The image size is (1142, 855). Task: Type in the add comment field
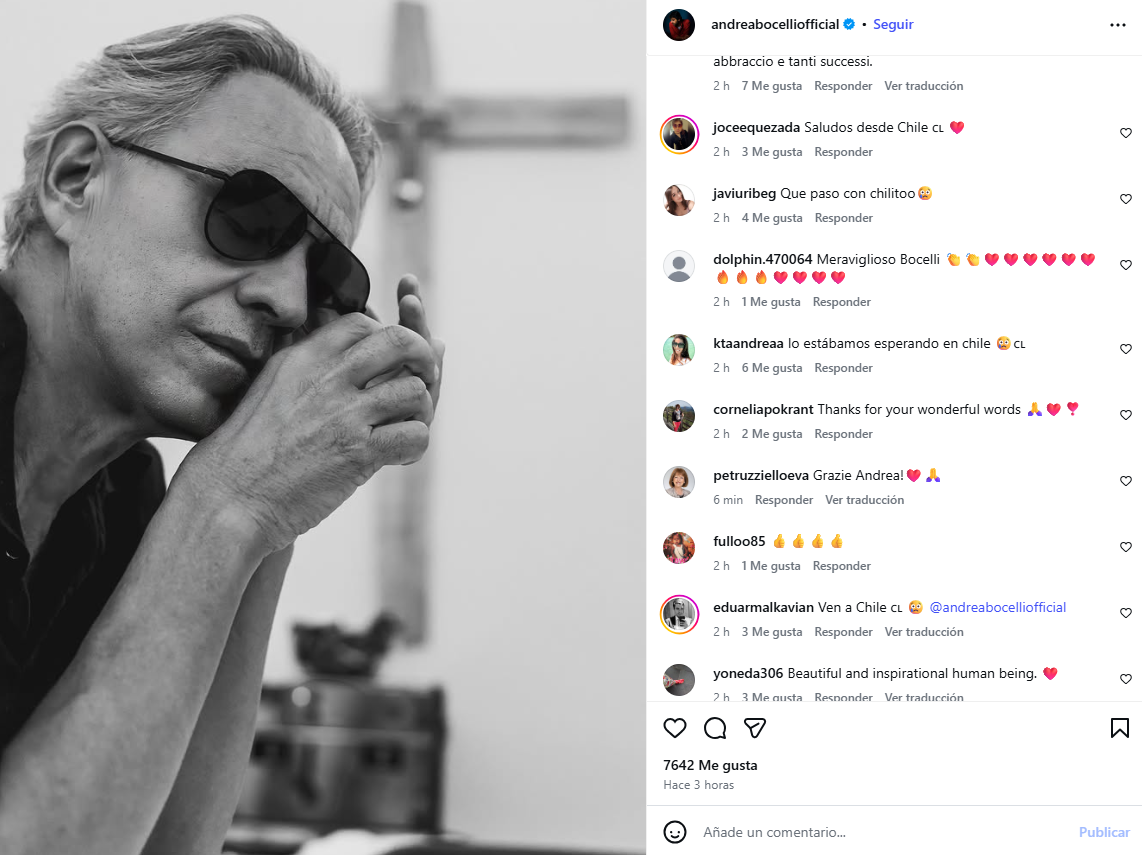880,832
